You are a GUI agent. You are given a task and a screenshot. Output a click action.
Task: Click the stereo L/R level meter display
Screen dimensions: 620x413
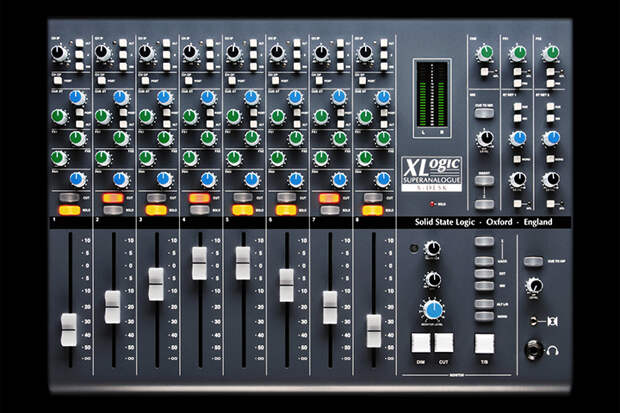pyautogui.click(x=432, y=98)
